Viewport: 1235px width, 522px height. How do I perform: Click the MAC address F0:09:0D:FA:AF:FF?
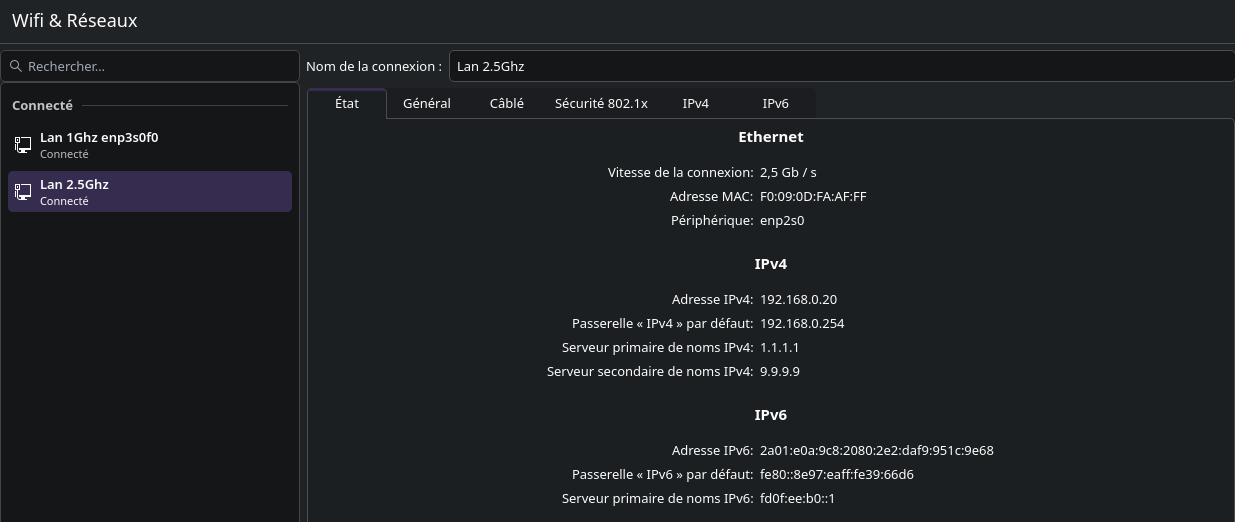[x=813, y=197]
